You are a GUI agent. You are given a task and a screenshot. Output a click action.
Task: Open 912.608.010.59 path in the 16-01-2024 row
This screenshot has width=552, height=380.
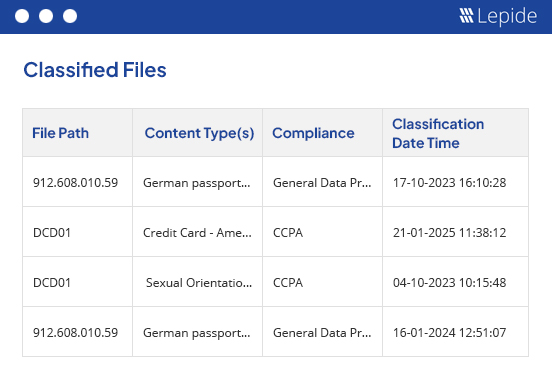(x=75, y=332)
